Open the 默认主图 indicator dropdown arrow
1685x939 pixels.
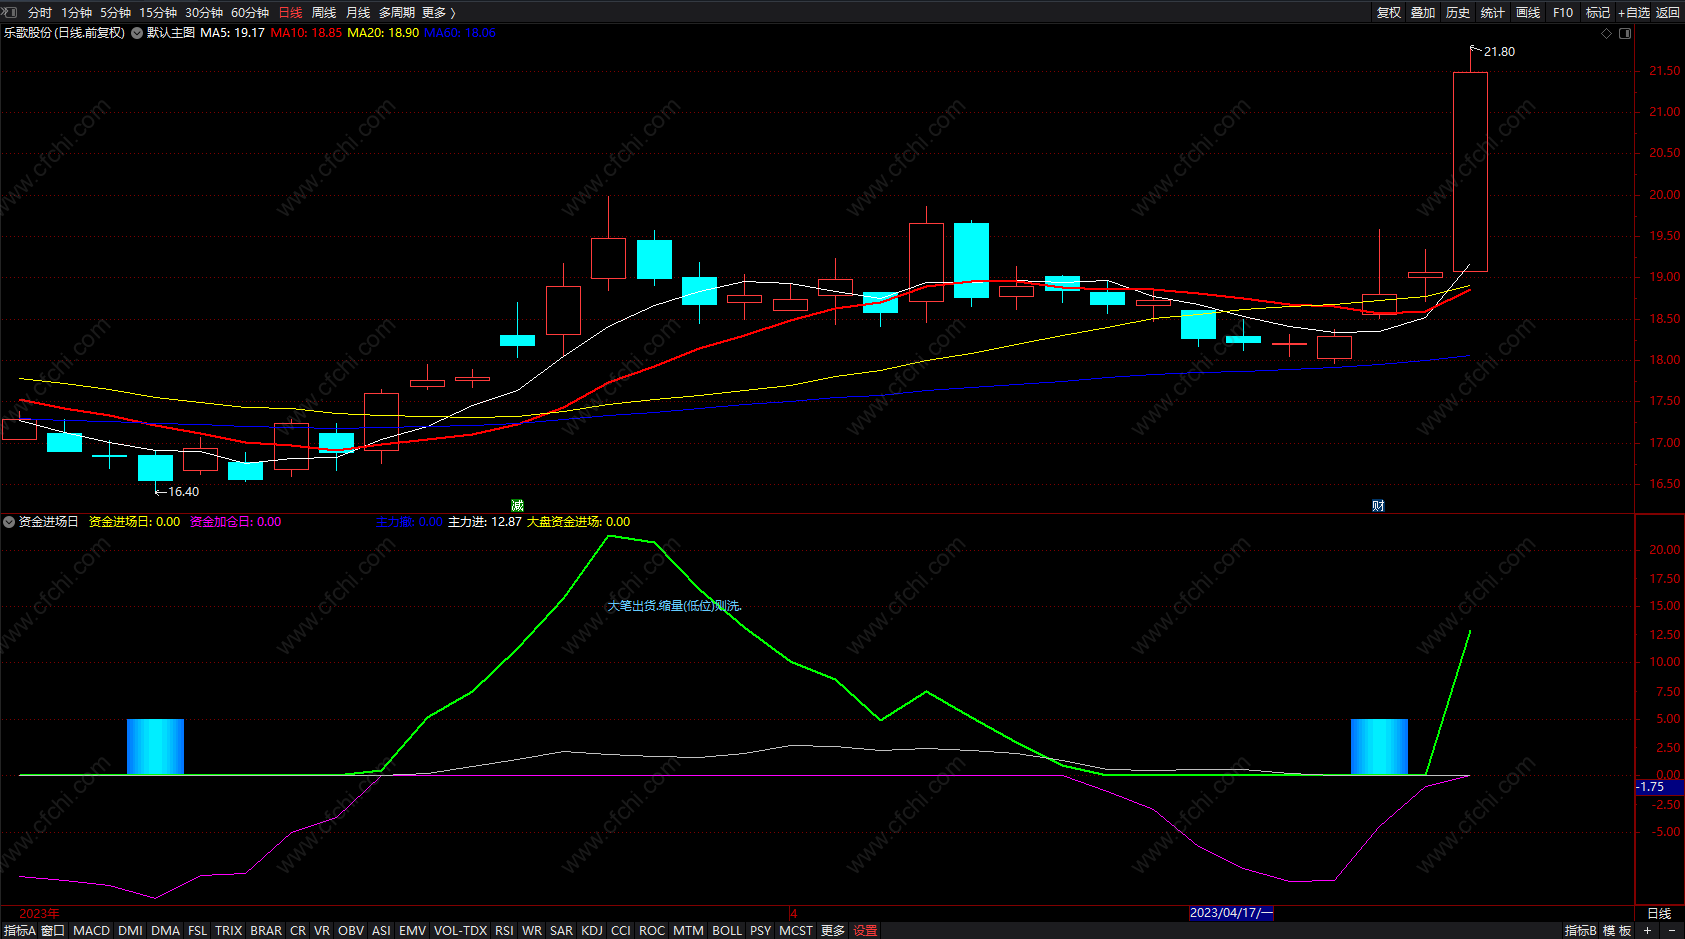[137, 33]
